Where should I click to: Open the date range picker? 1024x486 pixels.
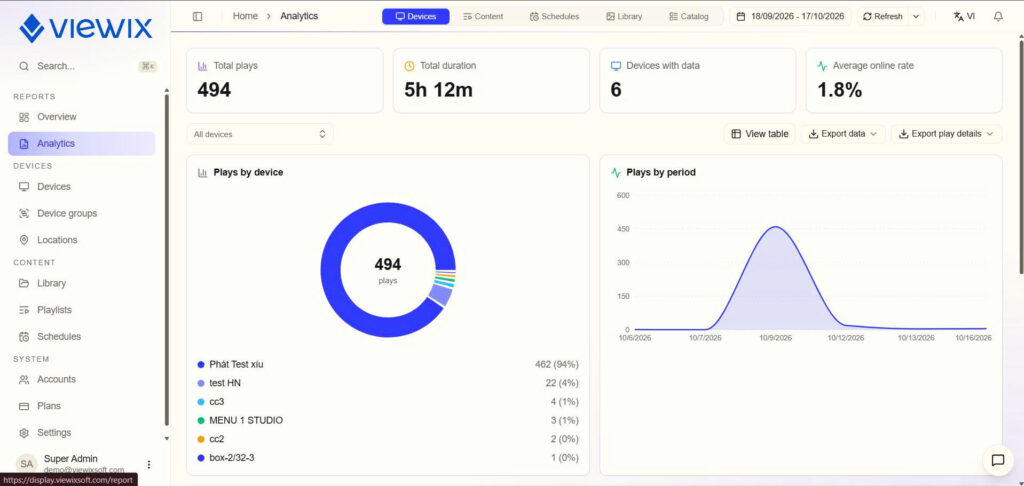pos(790,16)
